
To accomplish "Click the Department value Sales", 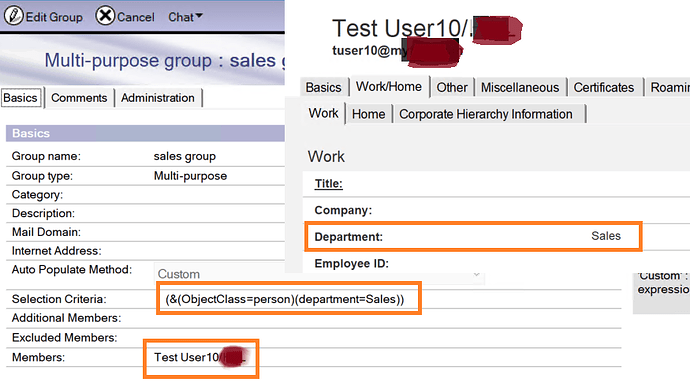I will pos(606,236).
